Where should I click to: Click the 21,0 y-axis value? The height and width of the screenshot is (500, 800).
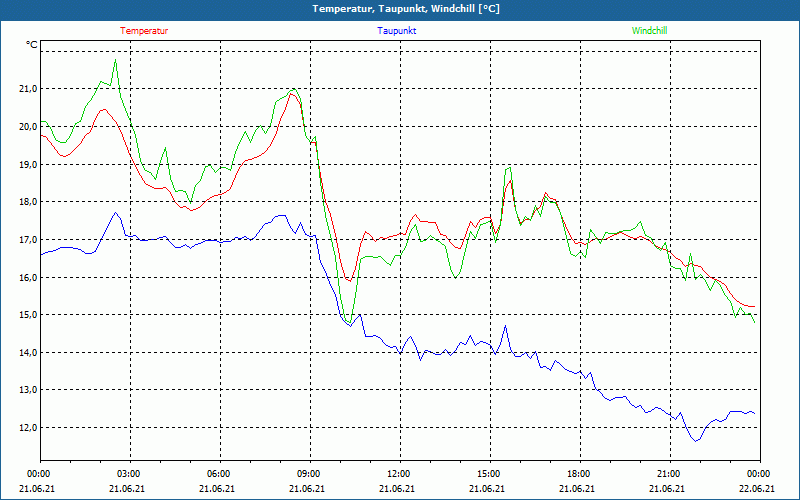coord(28,89)
